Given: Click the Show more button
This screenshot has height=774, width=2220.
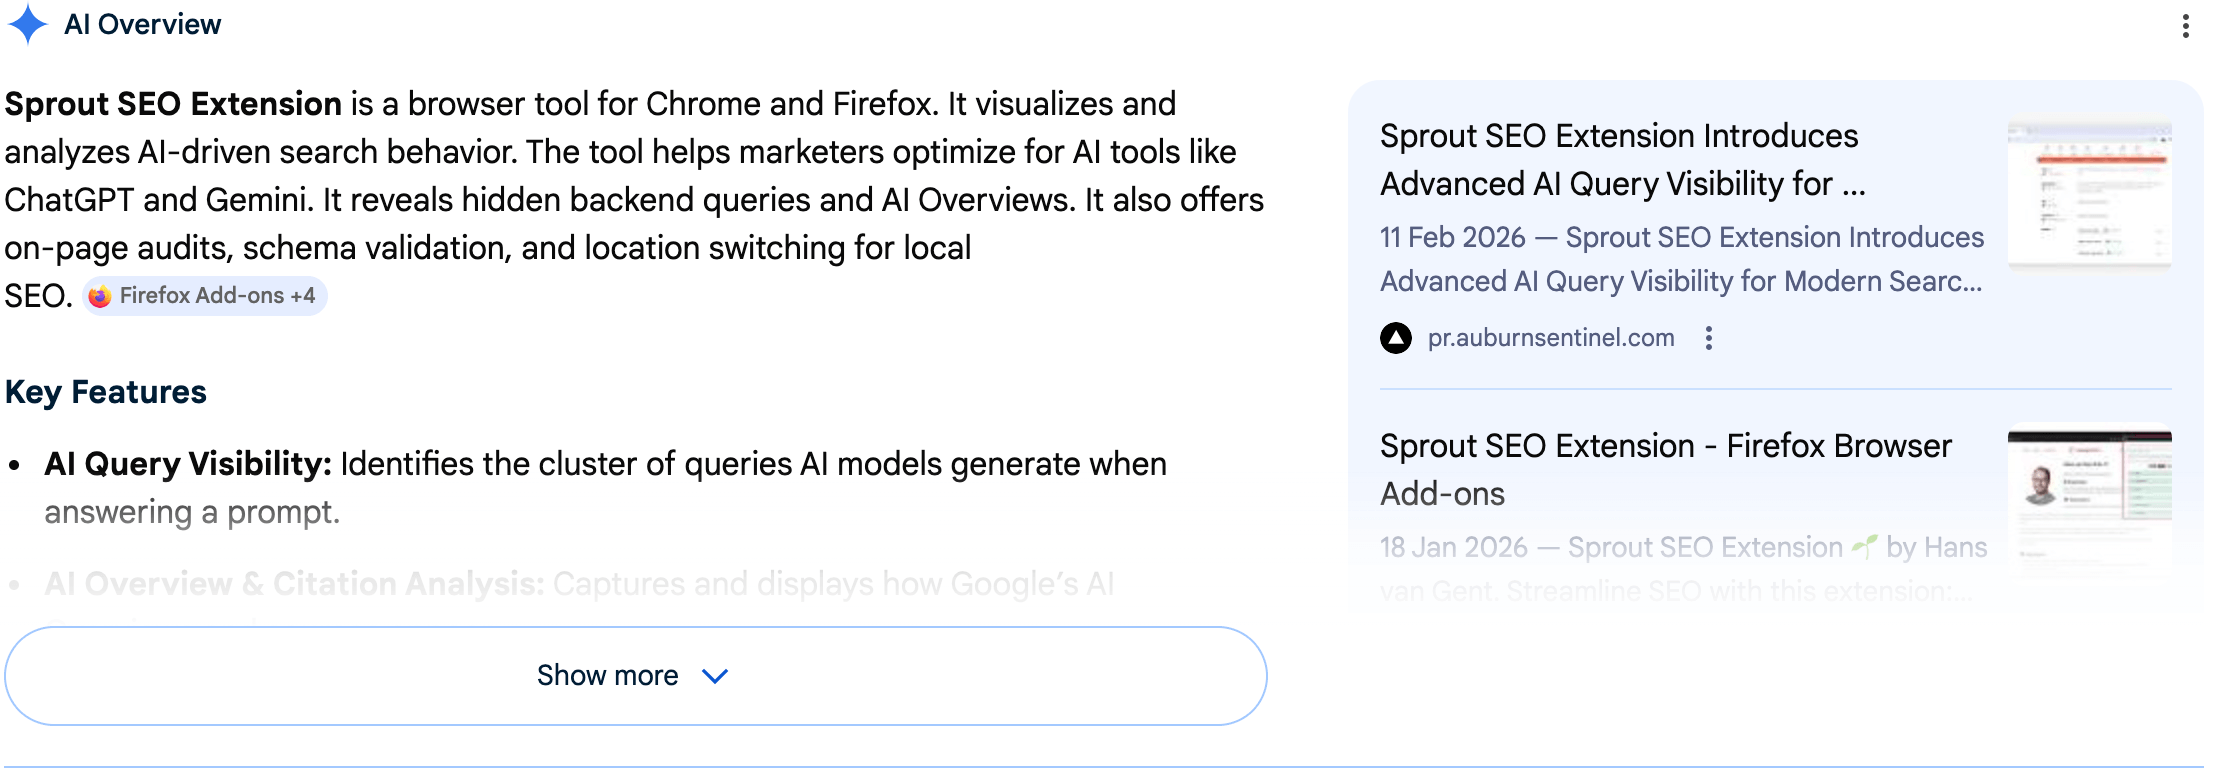Looking at the screenshot, I should [x=607, y=676].
